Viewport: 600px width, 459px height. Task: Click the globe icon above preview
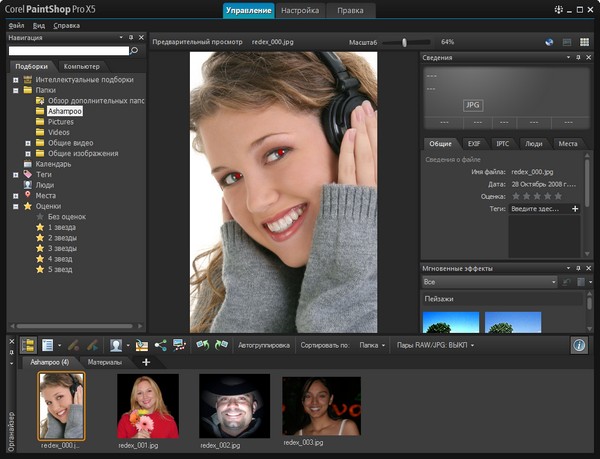tap(549, 42)
